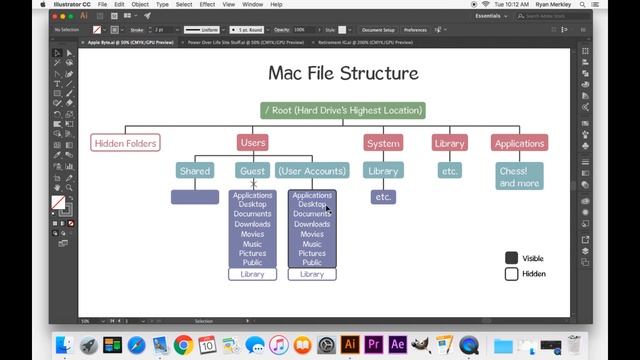
Task: Open the File menu
Action: (x=102, y=4)
